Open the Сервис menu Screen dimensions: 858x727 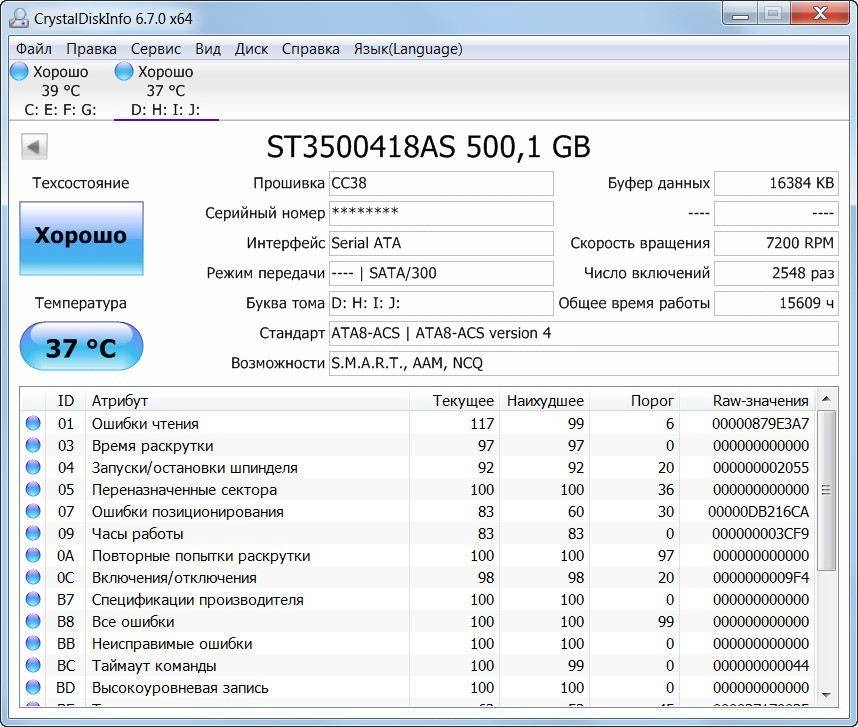(x=155, y=49)
